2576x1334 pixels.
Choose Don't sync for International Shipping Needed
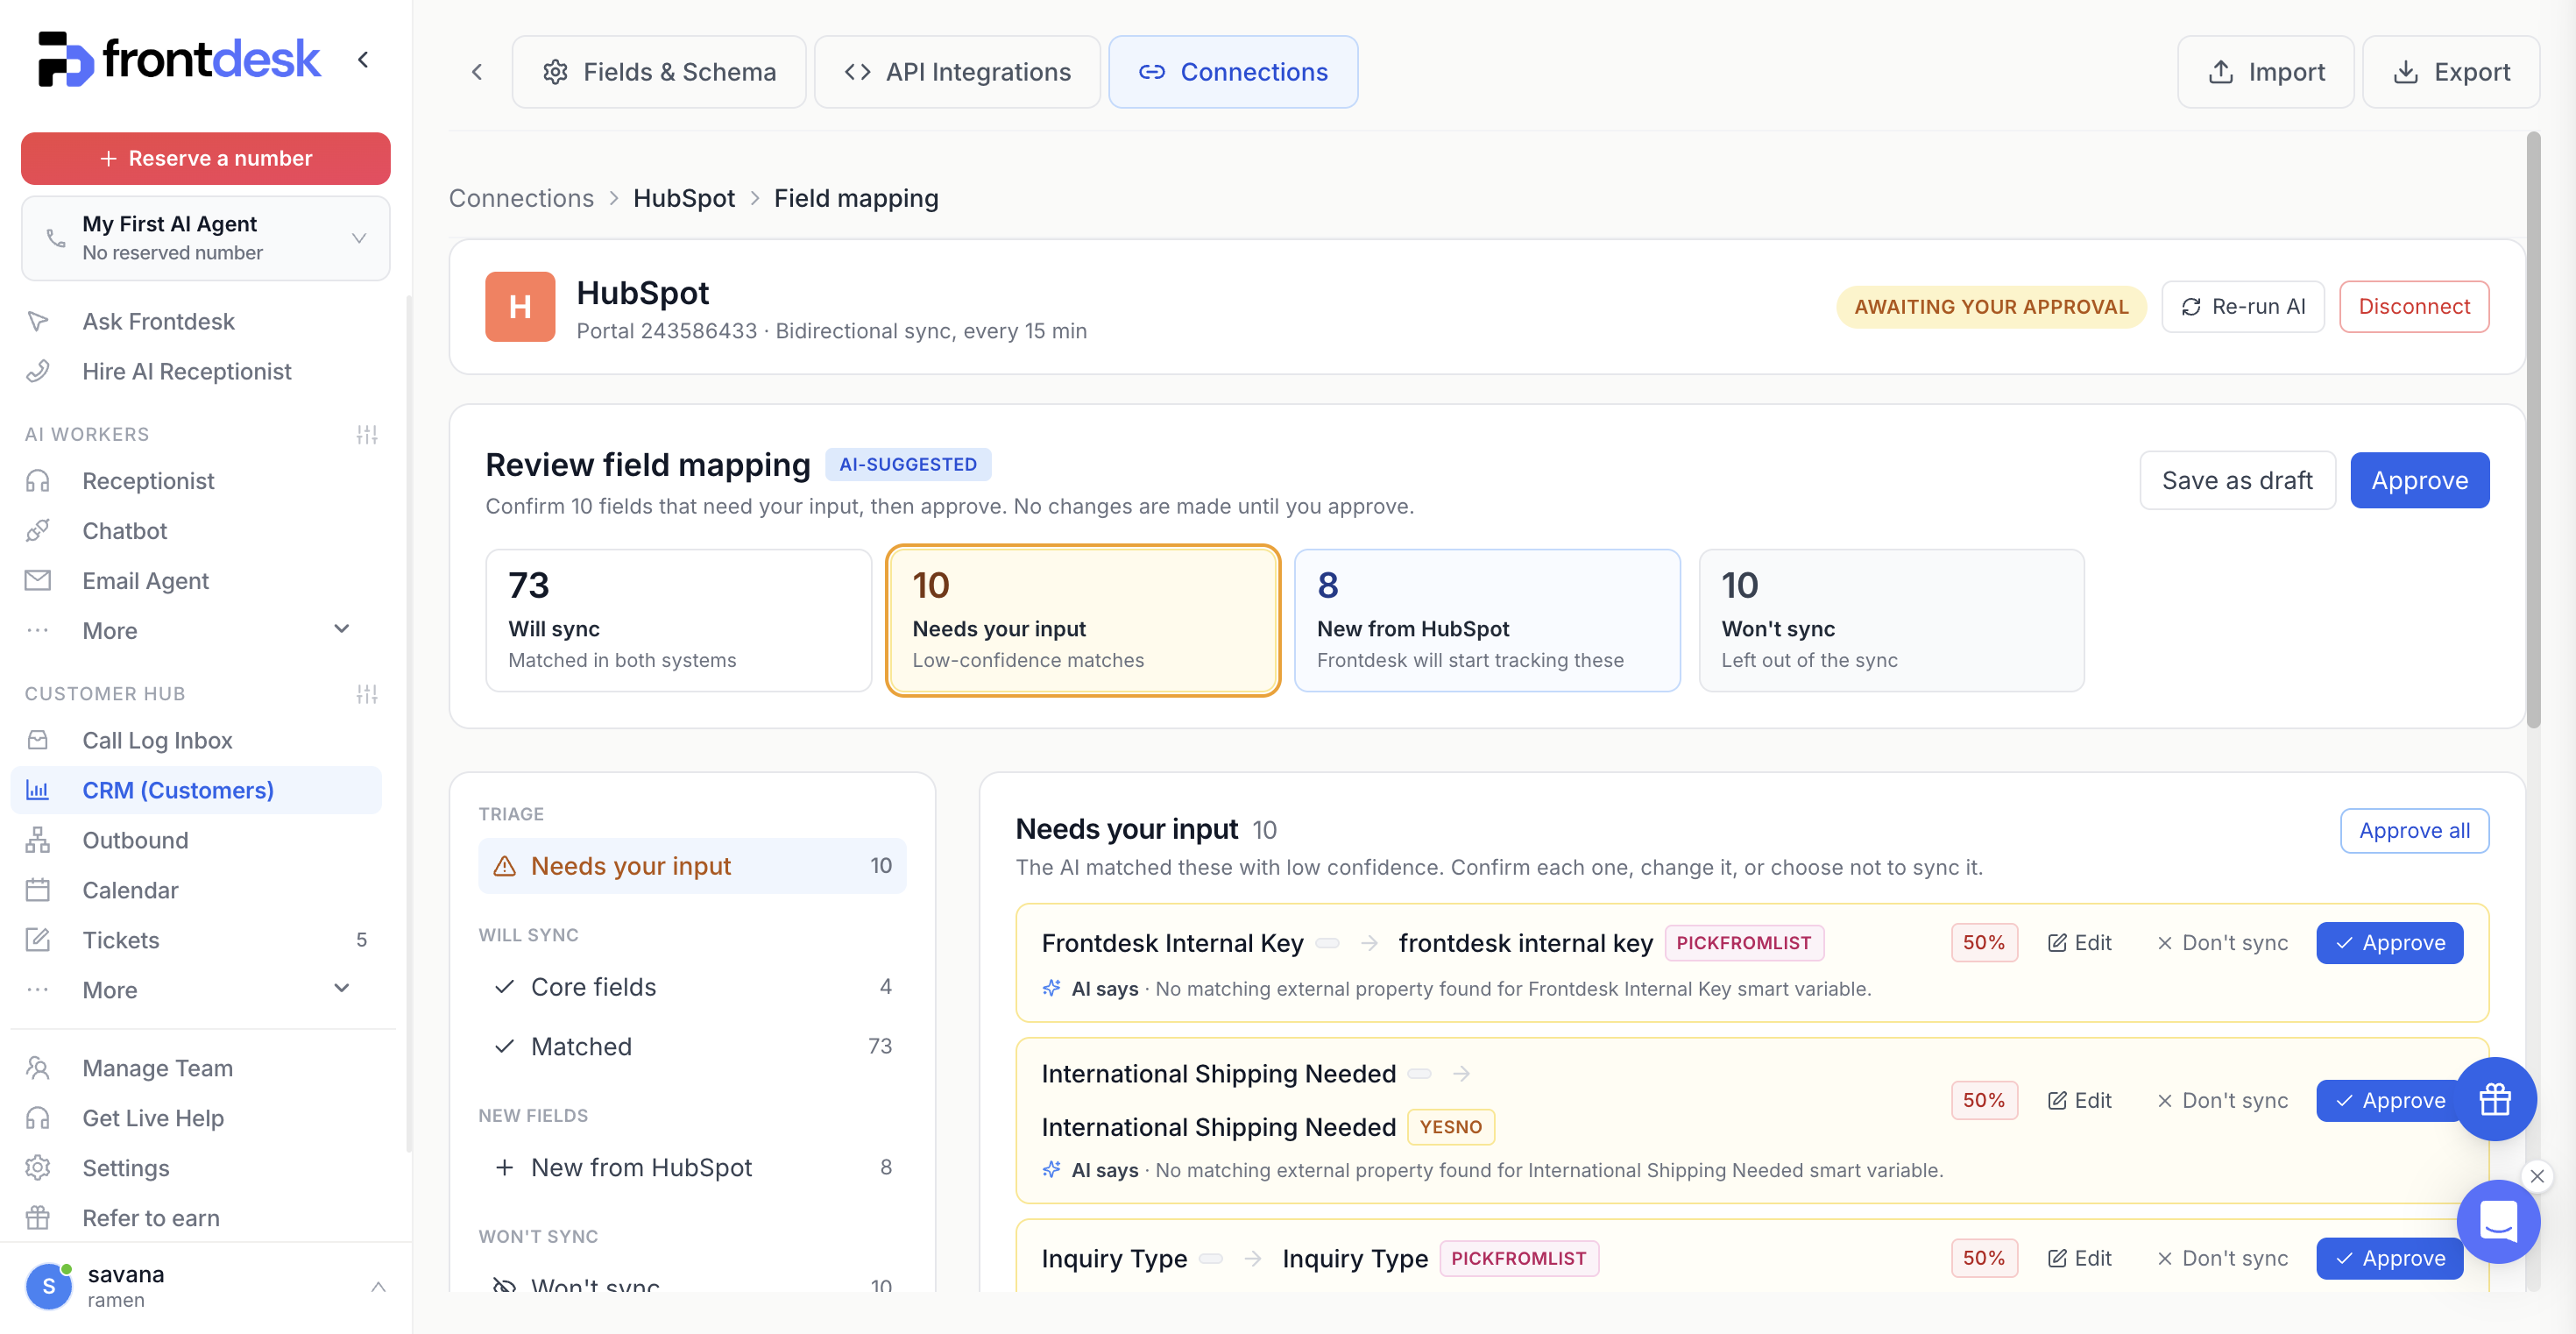click(x=2222, y=1100)
